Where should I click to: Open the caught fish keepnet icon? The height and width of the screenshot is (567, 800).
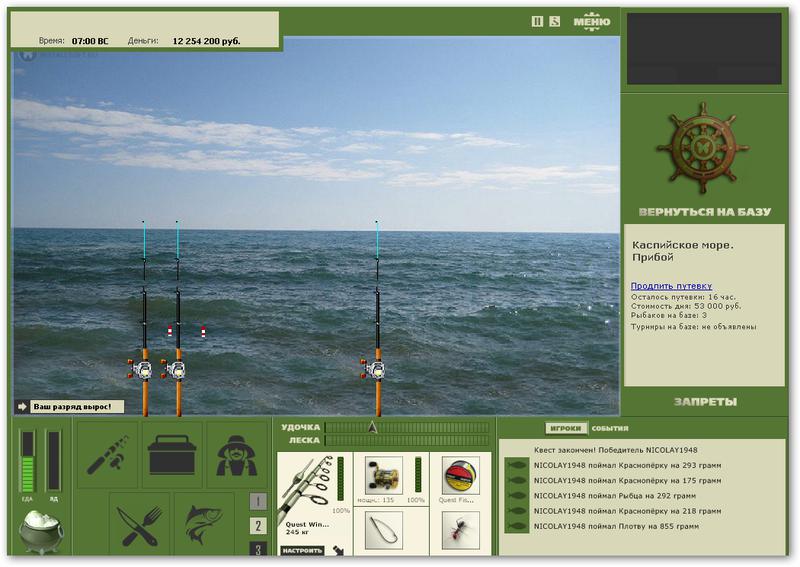(x=204, y=524)
